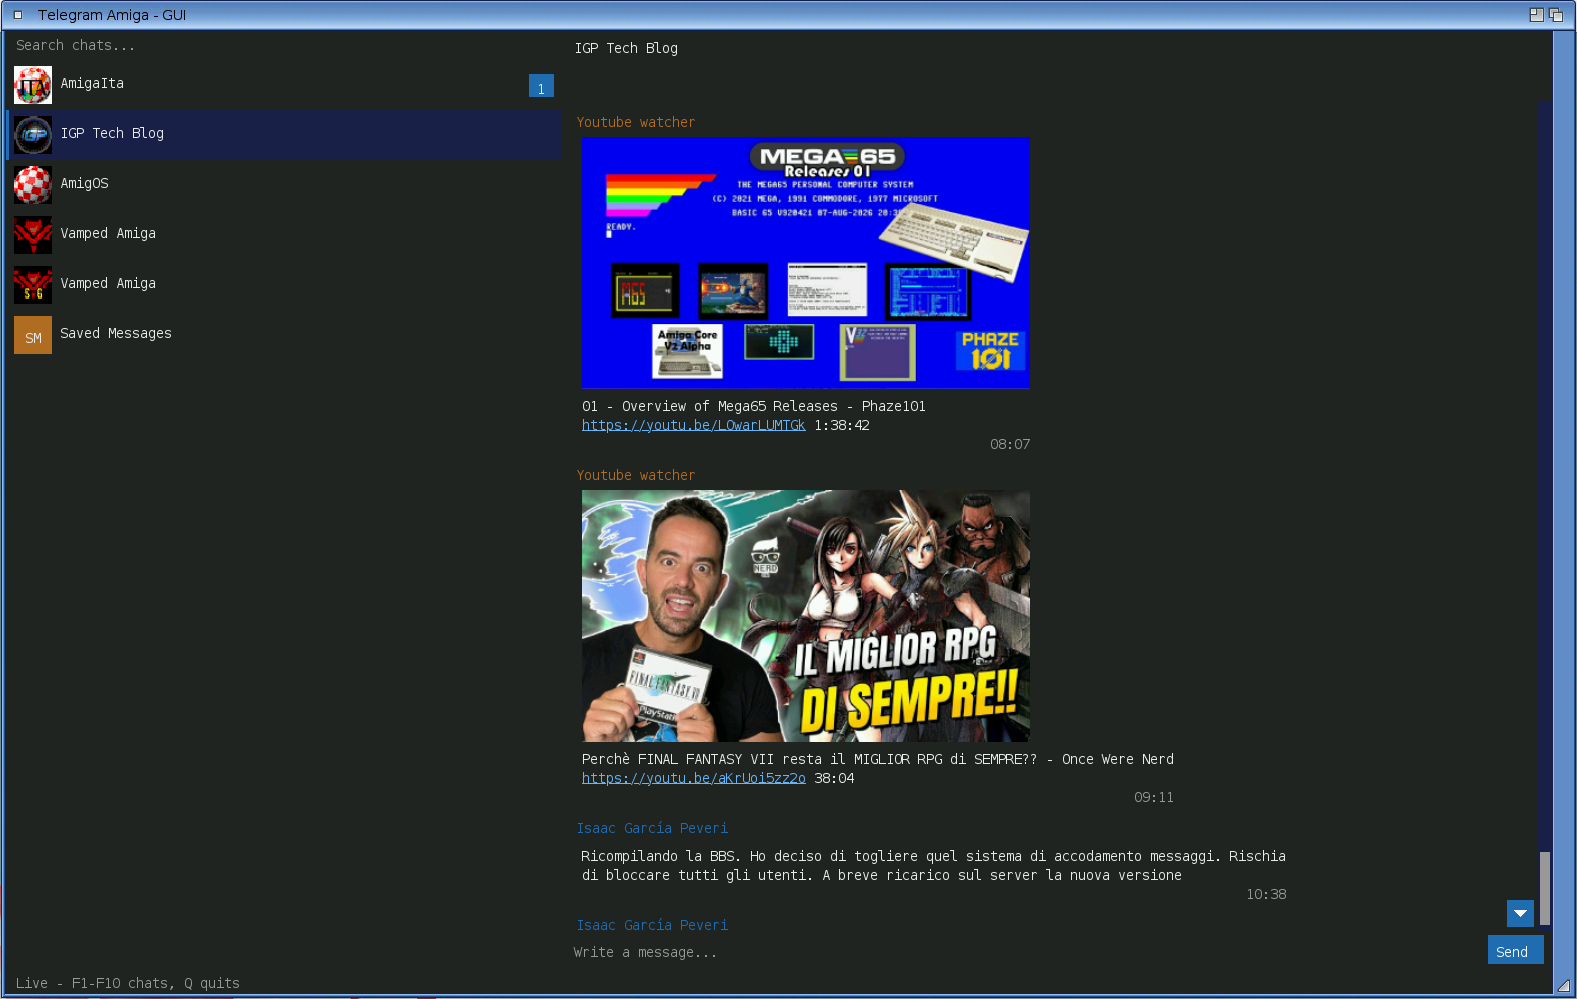
Task: Click the Isaac García Peveri name above Ricompilando
Action: tap(652, 828)
